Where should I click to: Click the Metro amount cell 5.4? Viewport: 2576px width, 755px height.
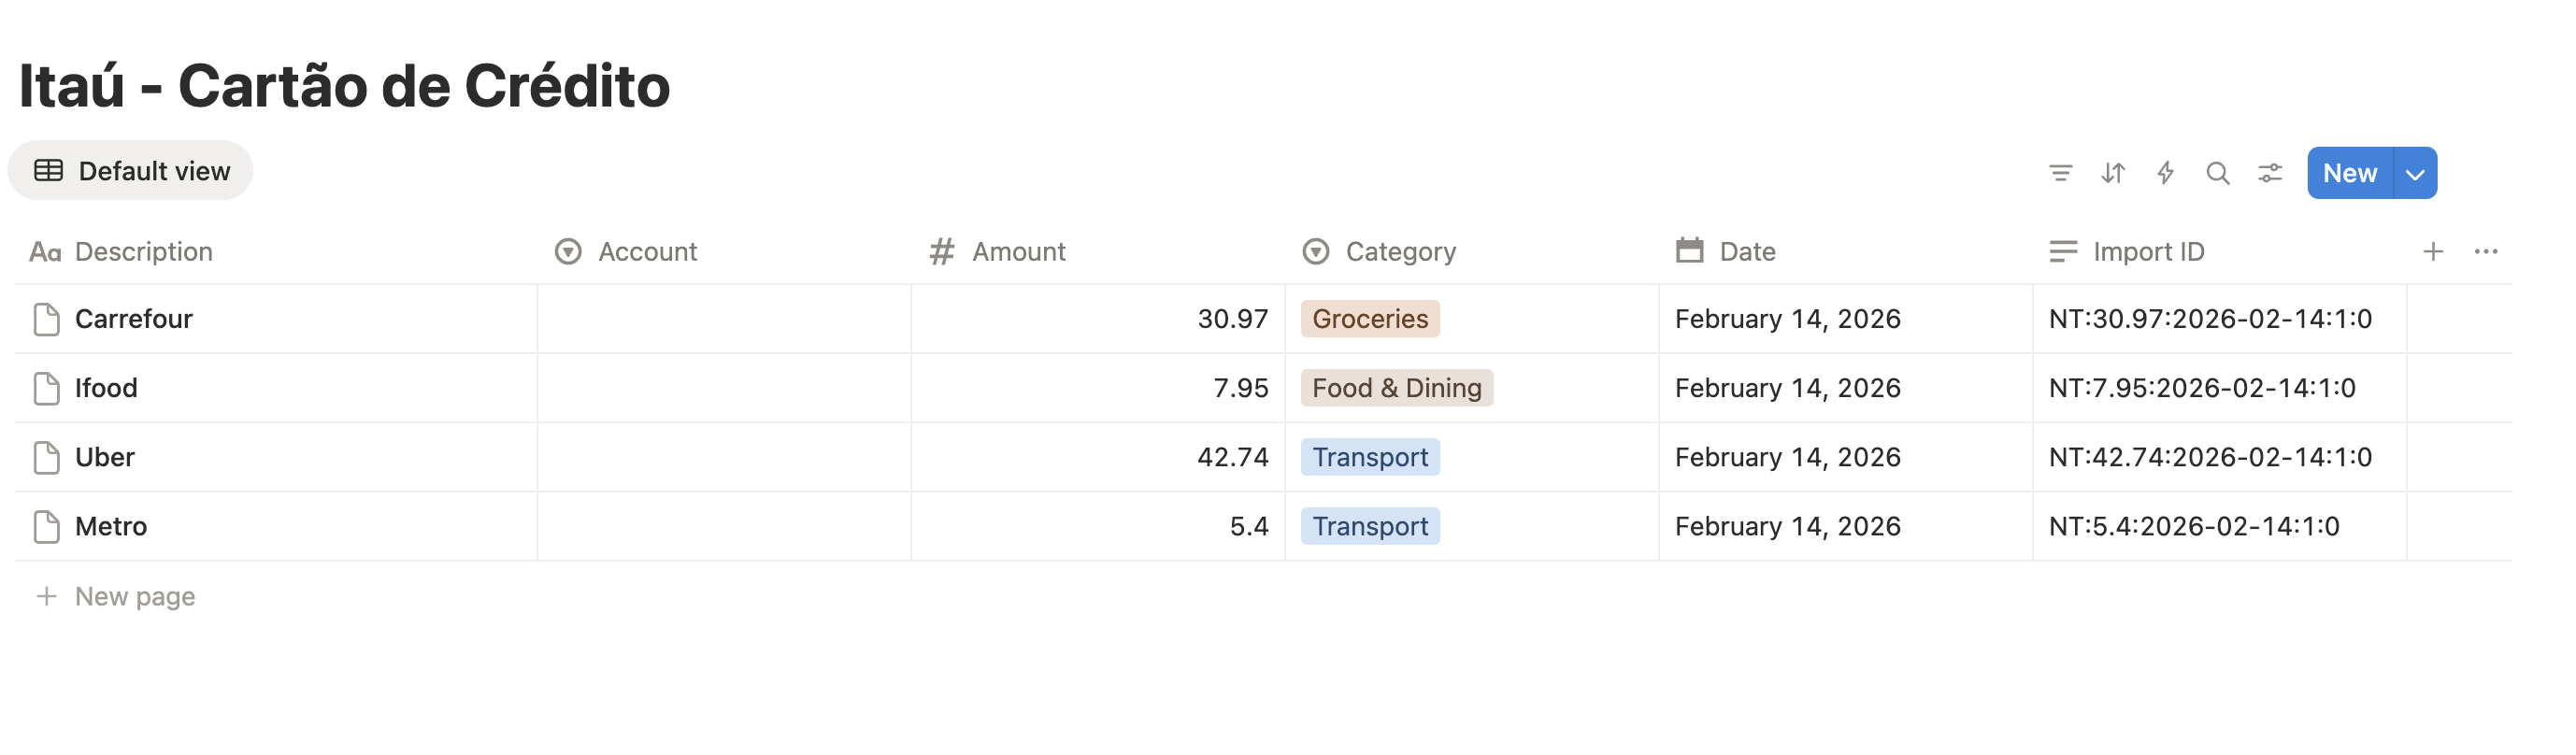coord(1097,526)
